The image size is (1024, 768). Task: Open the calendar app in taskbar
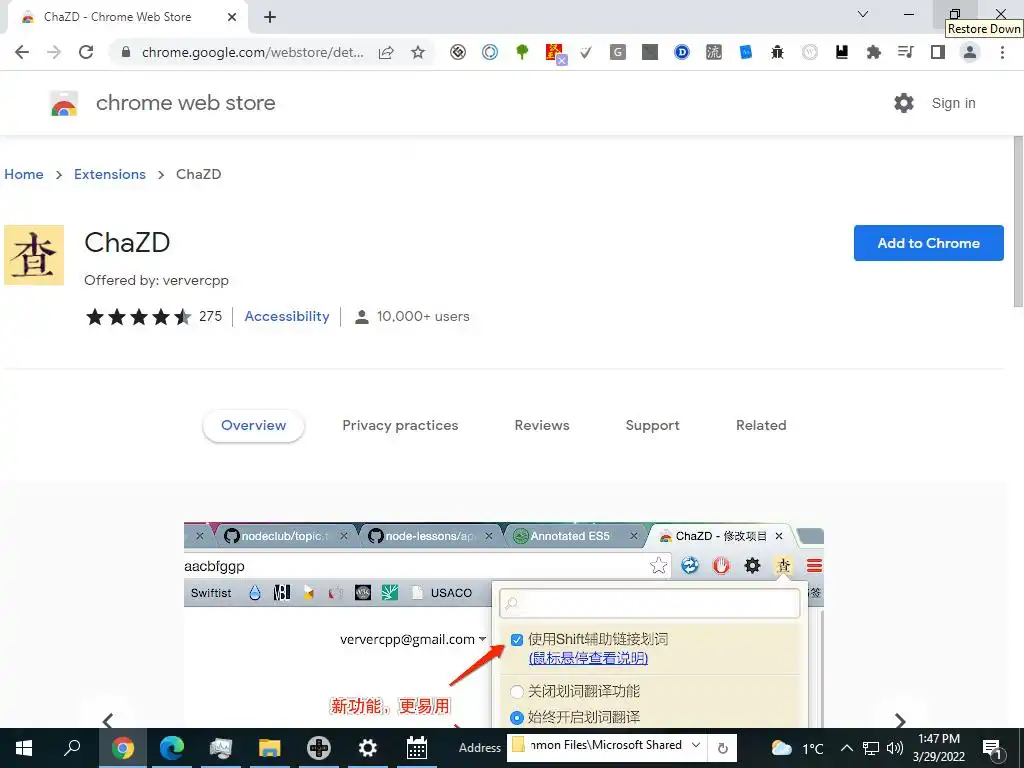[x=417, y=748]
